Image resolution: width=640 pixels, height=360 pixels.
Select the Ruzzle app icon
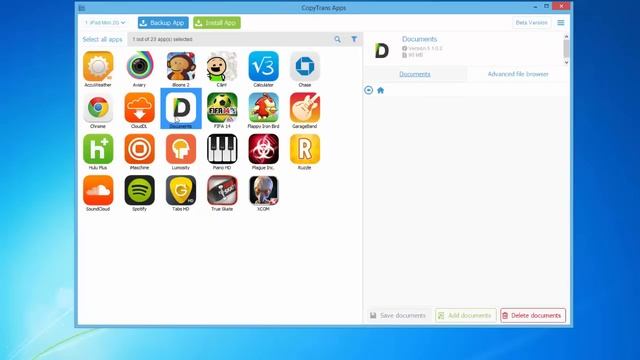[305, 149]
